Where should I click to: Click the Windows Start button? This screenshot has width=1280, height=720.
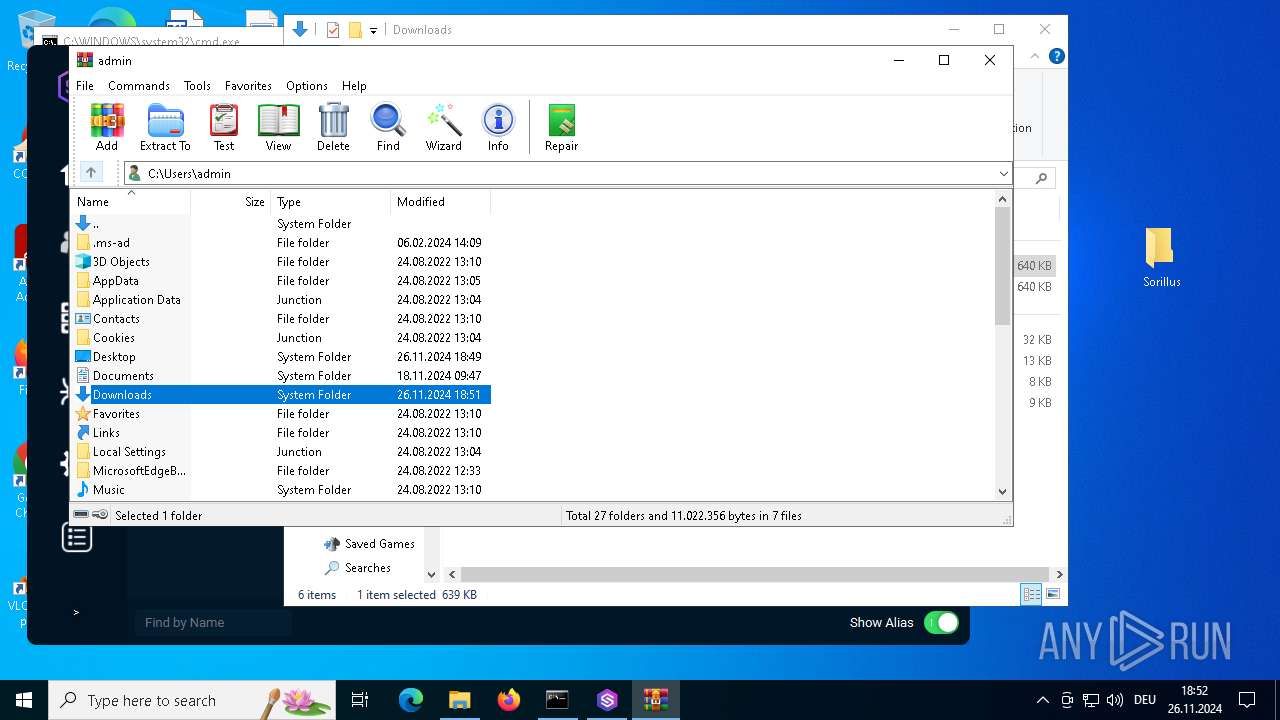tap(24, 700)
